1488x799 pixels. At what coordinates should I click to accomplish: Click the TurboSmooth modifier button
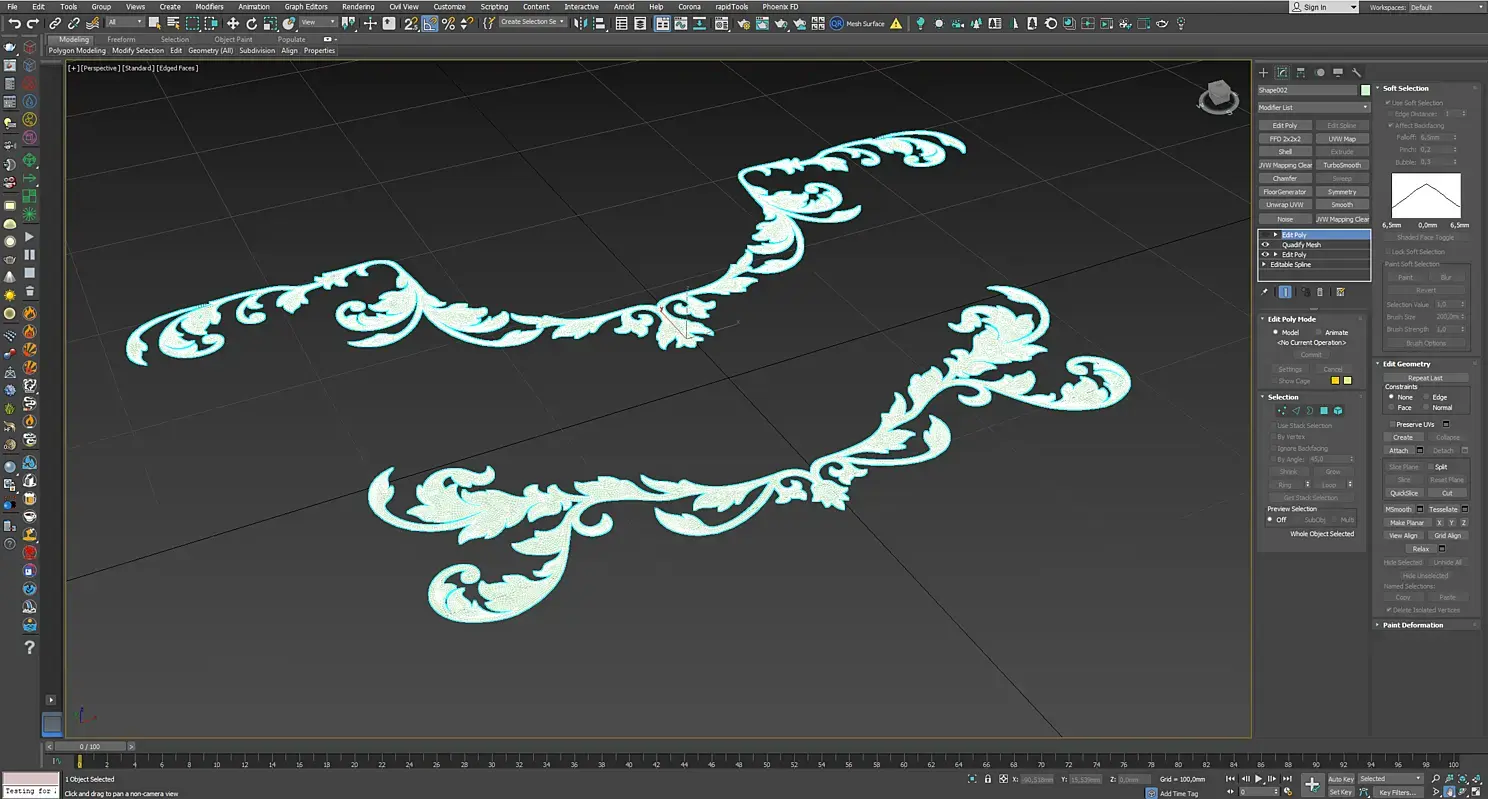[x=1341, y=165]
